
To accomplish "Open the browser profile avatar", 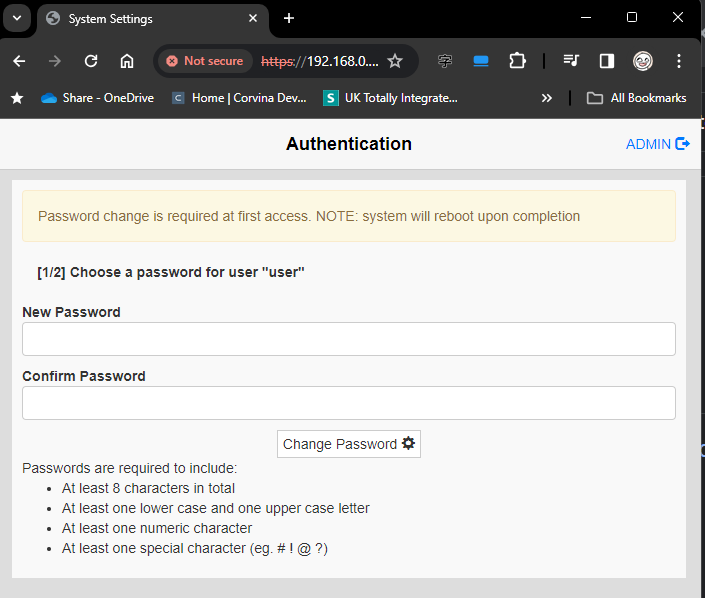I will coord(643,61).
